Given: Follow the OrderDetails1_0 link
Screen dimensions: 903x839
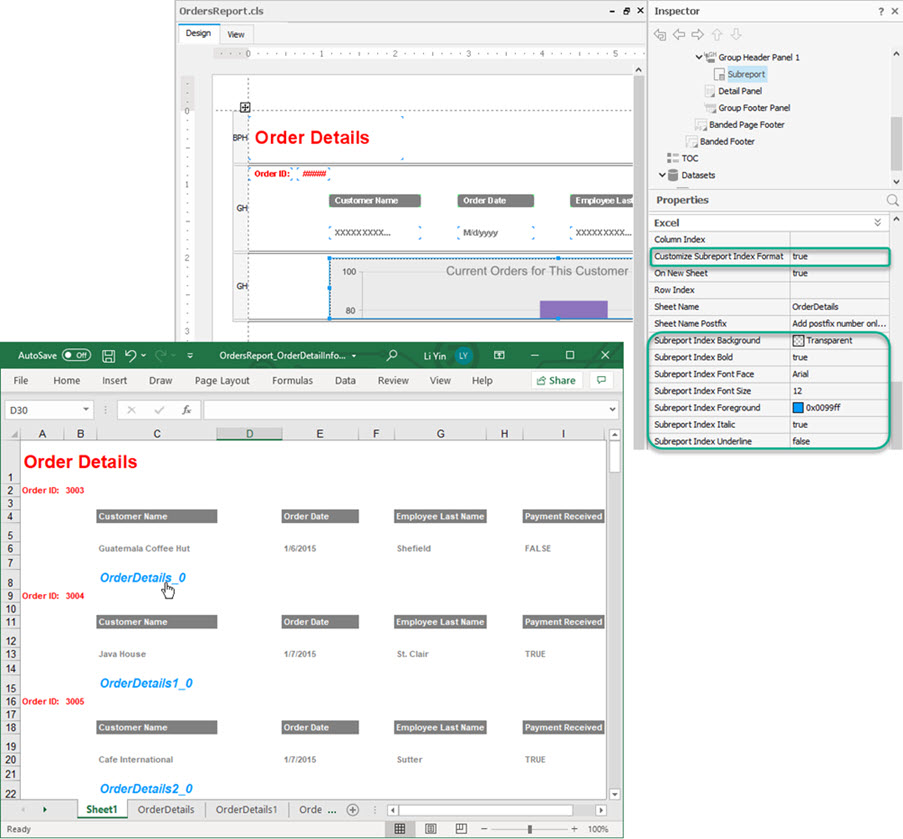Looking at the screenshot, I should click(146, 683).
